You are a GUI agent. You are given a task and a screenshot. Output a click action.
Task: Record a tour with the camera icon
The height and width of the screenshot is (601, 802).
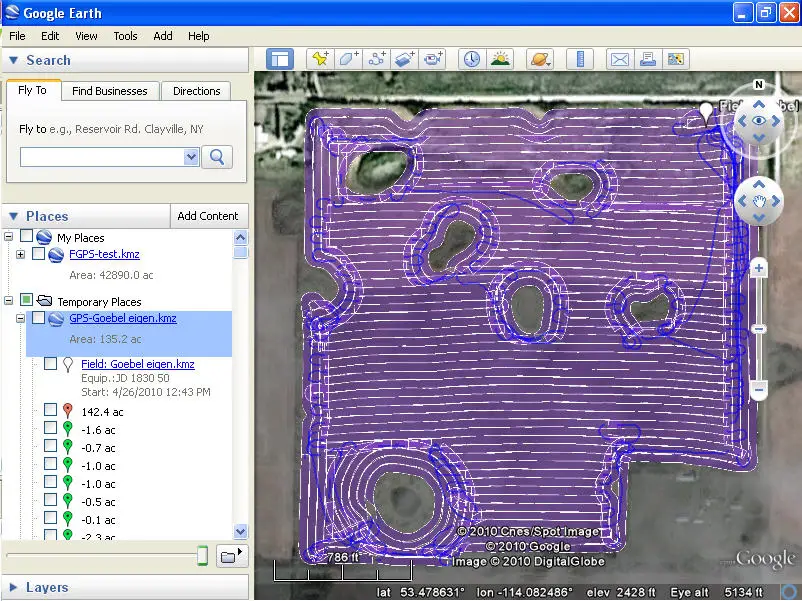(433, 59)
